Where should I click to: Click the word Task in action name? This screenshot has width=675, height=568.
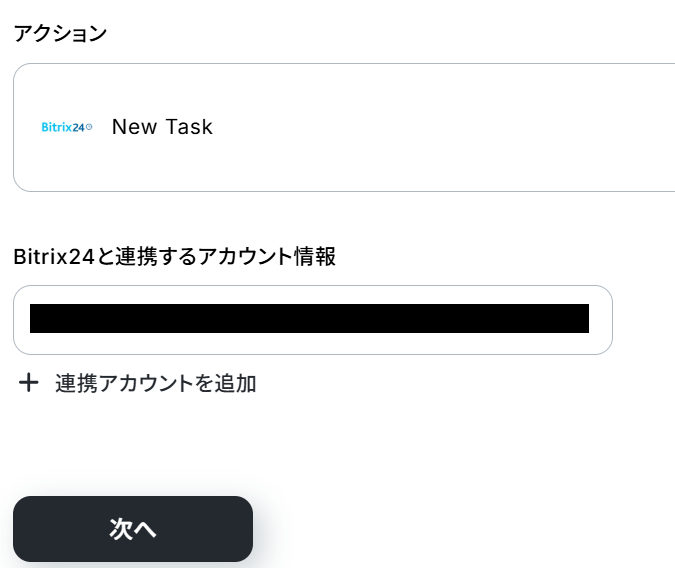click(189, 127)
